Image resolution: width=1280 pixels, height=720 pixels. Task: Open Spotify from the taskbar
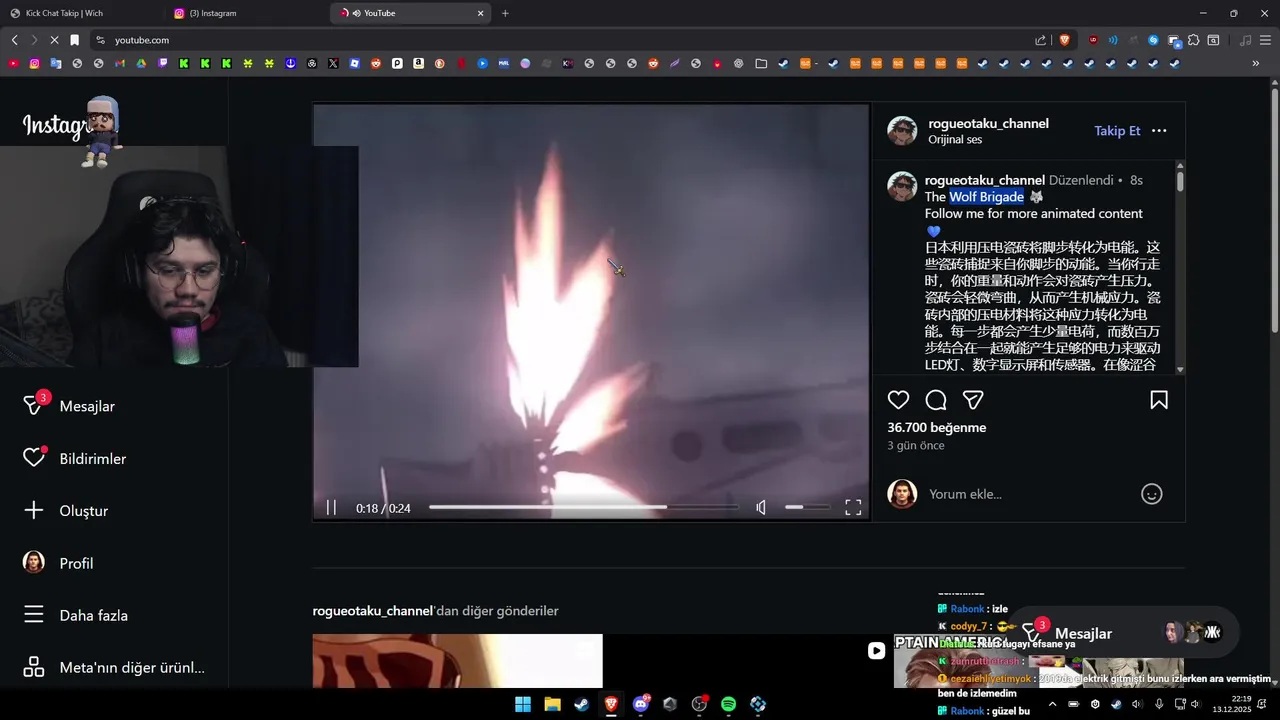click(729, 704)
